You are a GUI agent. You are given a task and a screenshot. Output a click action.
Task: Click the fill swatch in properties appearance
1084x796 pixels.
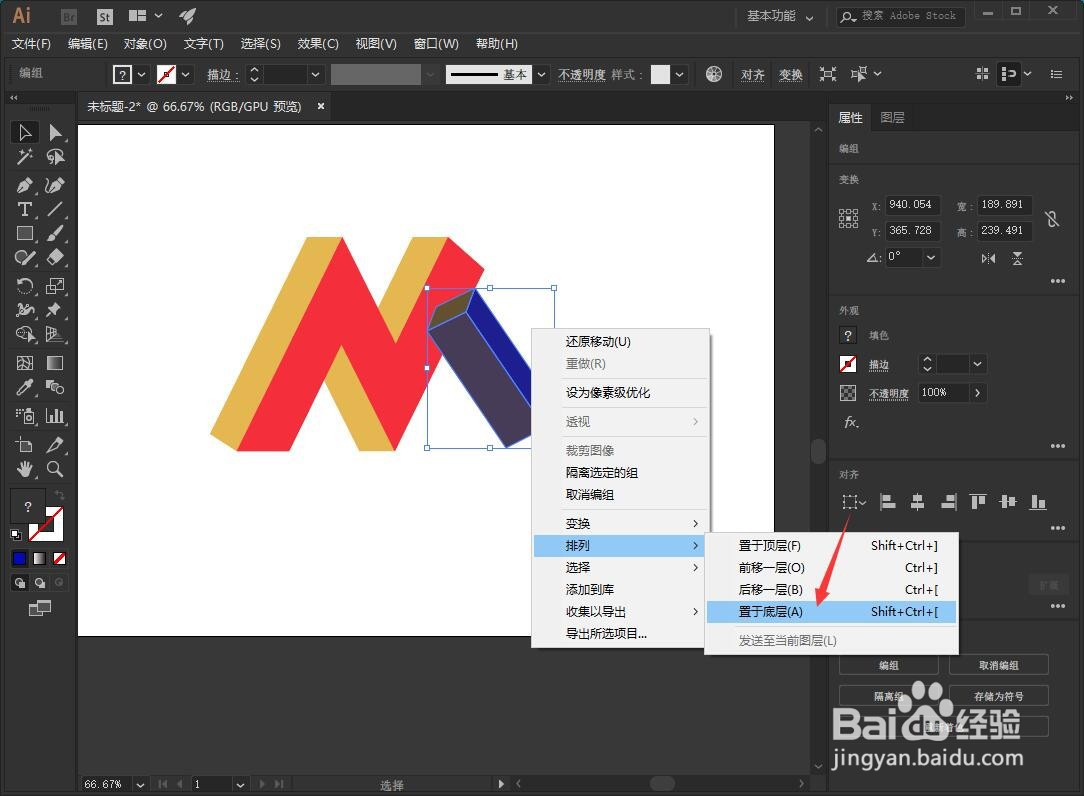point(848,335)
